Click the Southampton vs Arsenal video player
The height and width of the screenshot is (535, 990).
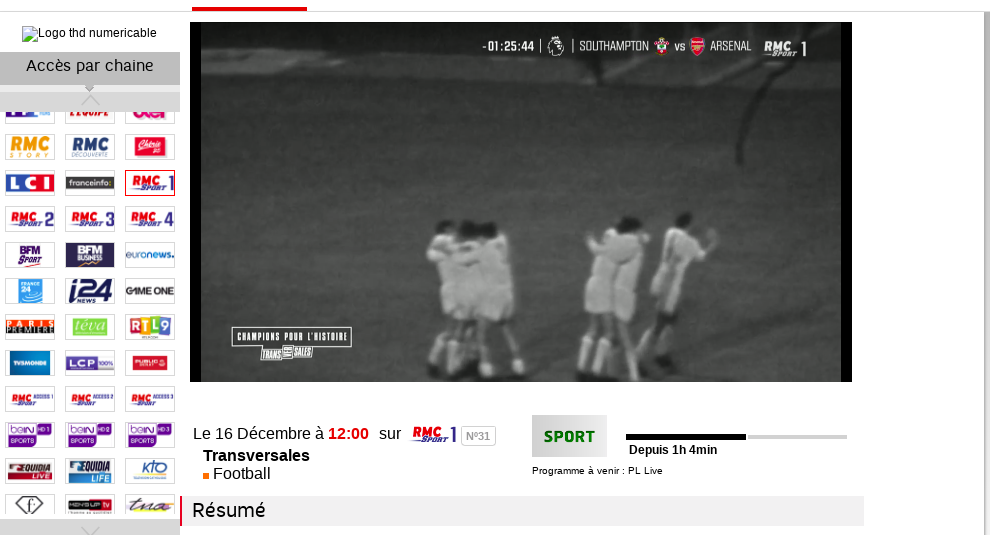tap(521, 202)
